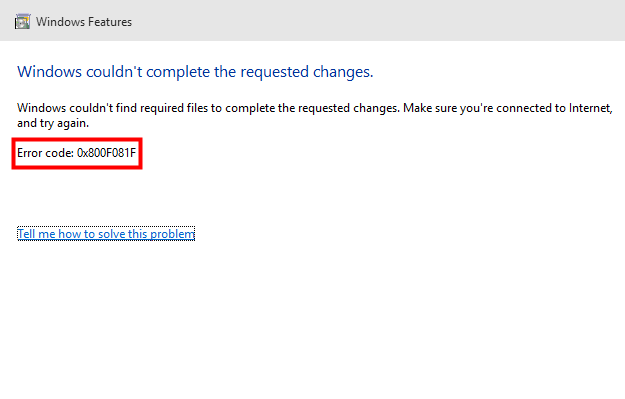Click the red highlight box border
The image size is (625, 399).
coord(77,140)
